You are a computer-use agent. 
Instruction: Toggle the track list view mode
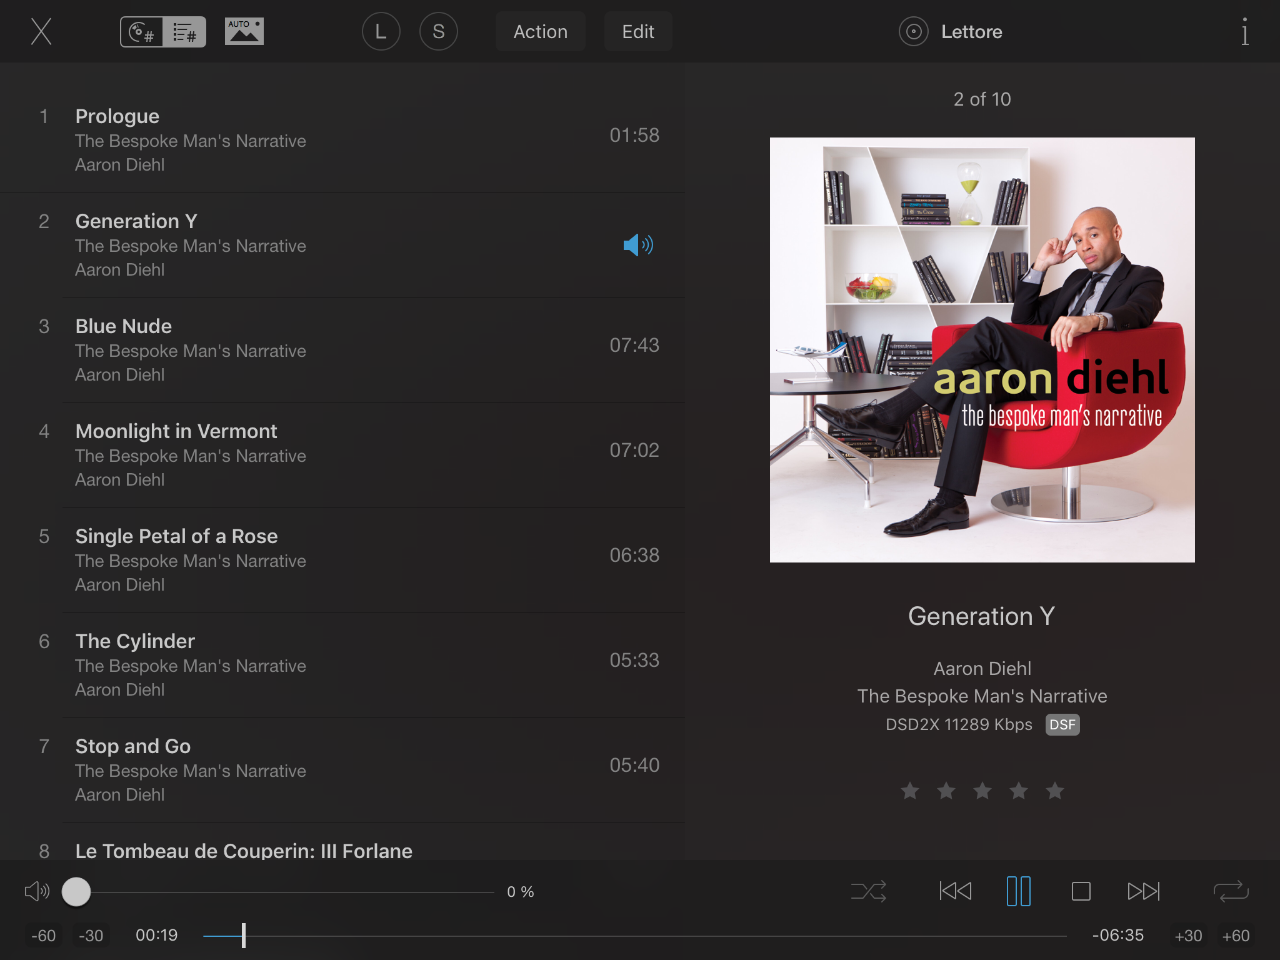(163, 32)
